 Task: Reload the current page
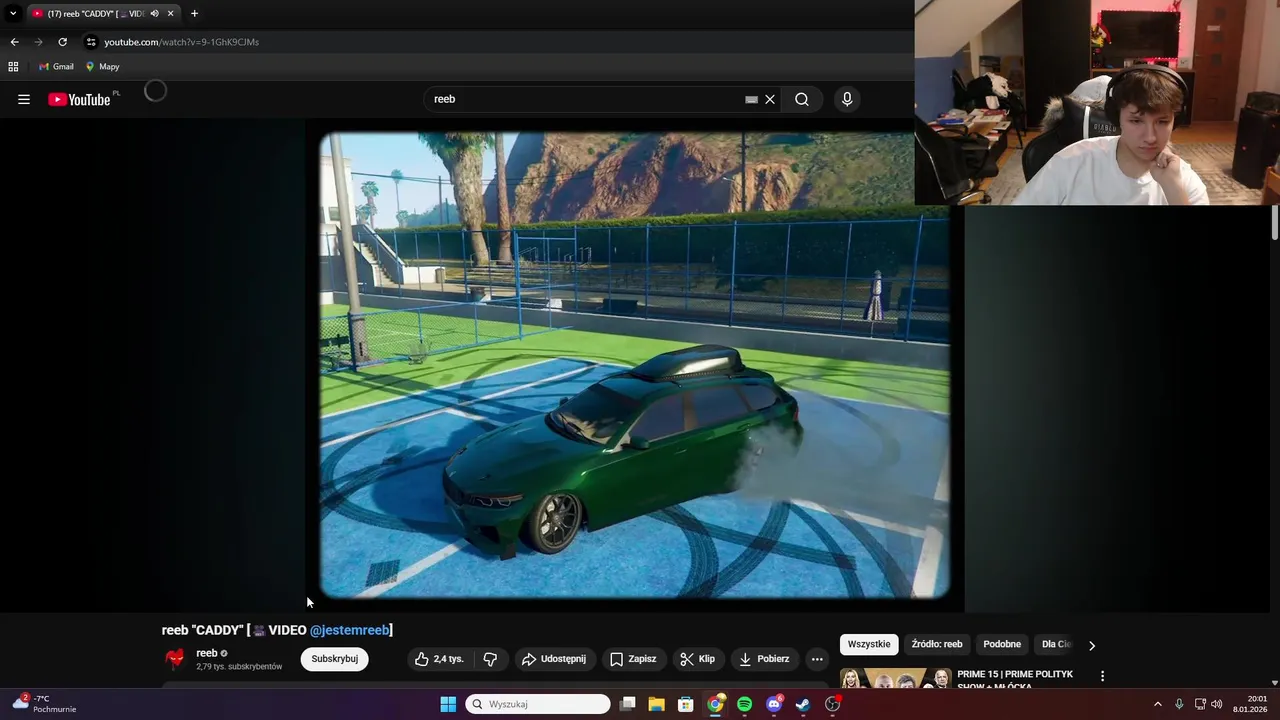point(62,42)
